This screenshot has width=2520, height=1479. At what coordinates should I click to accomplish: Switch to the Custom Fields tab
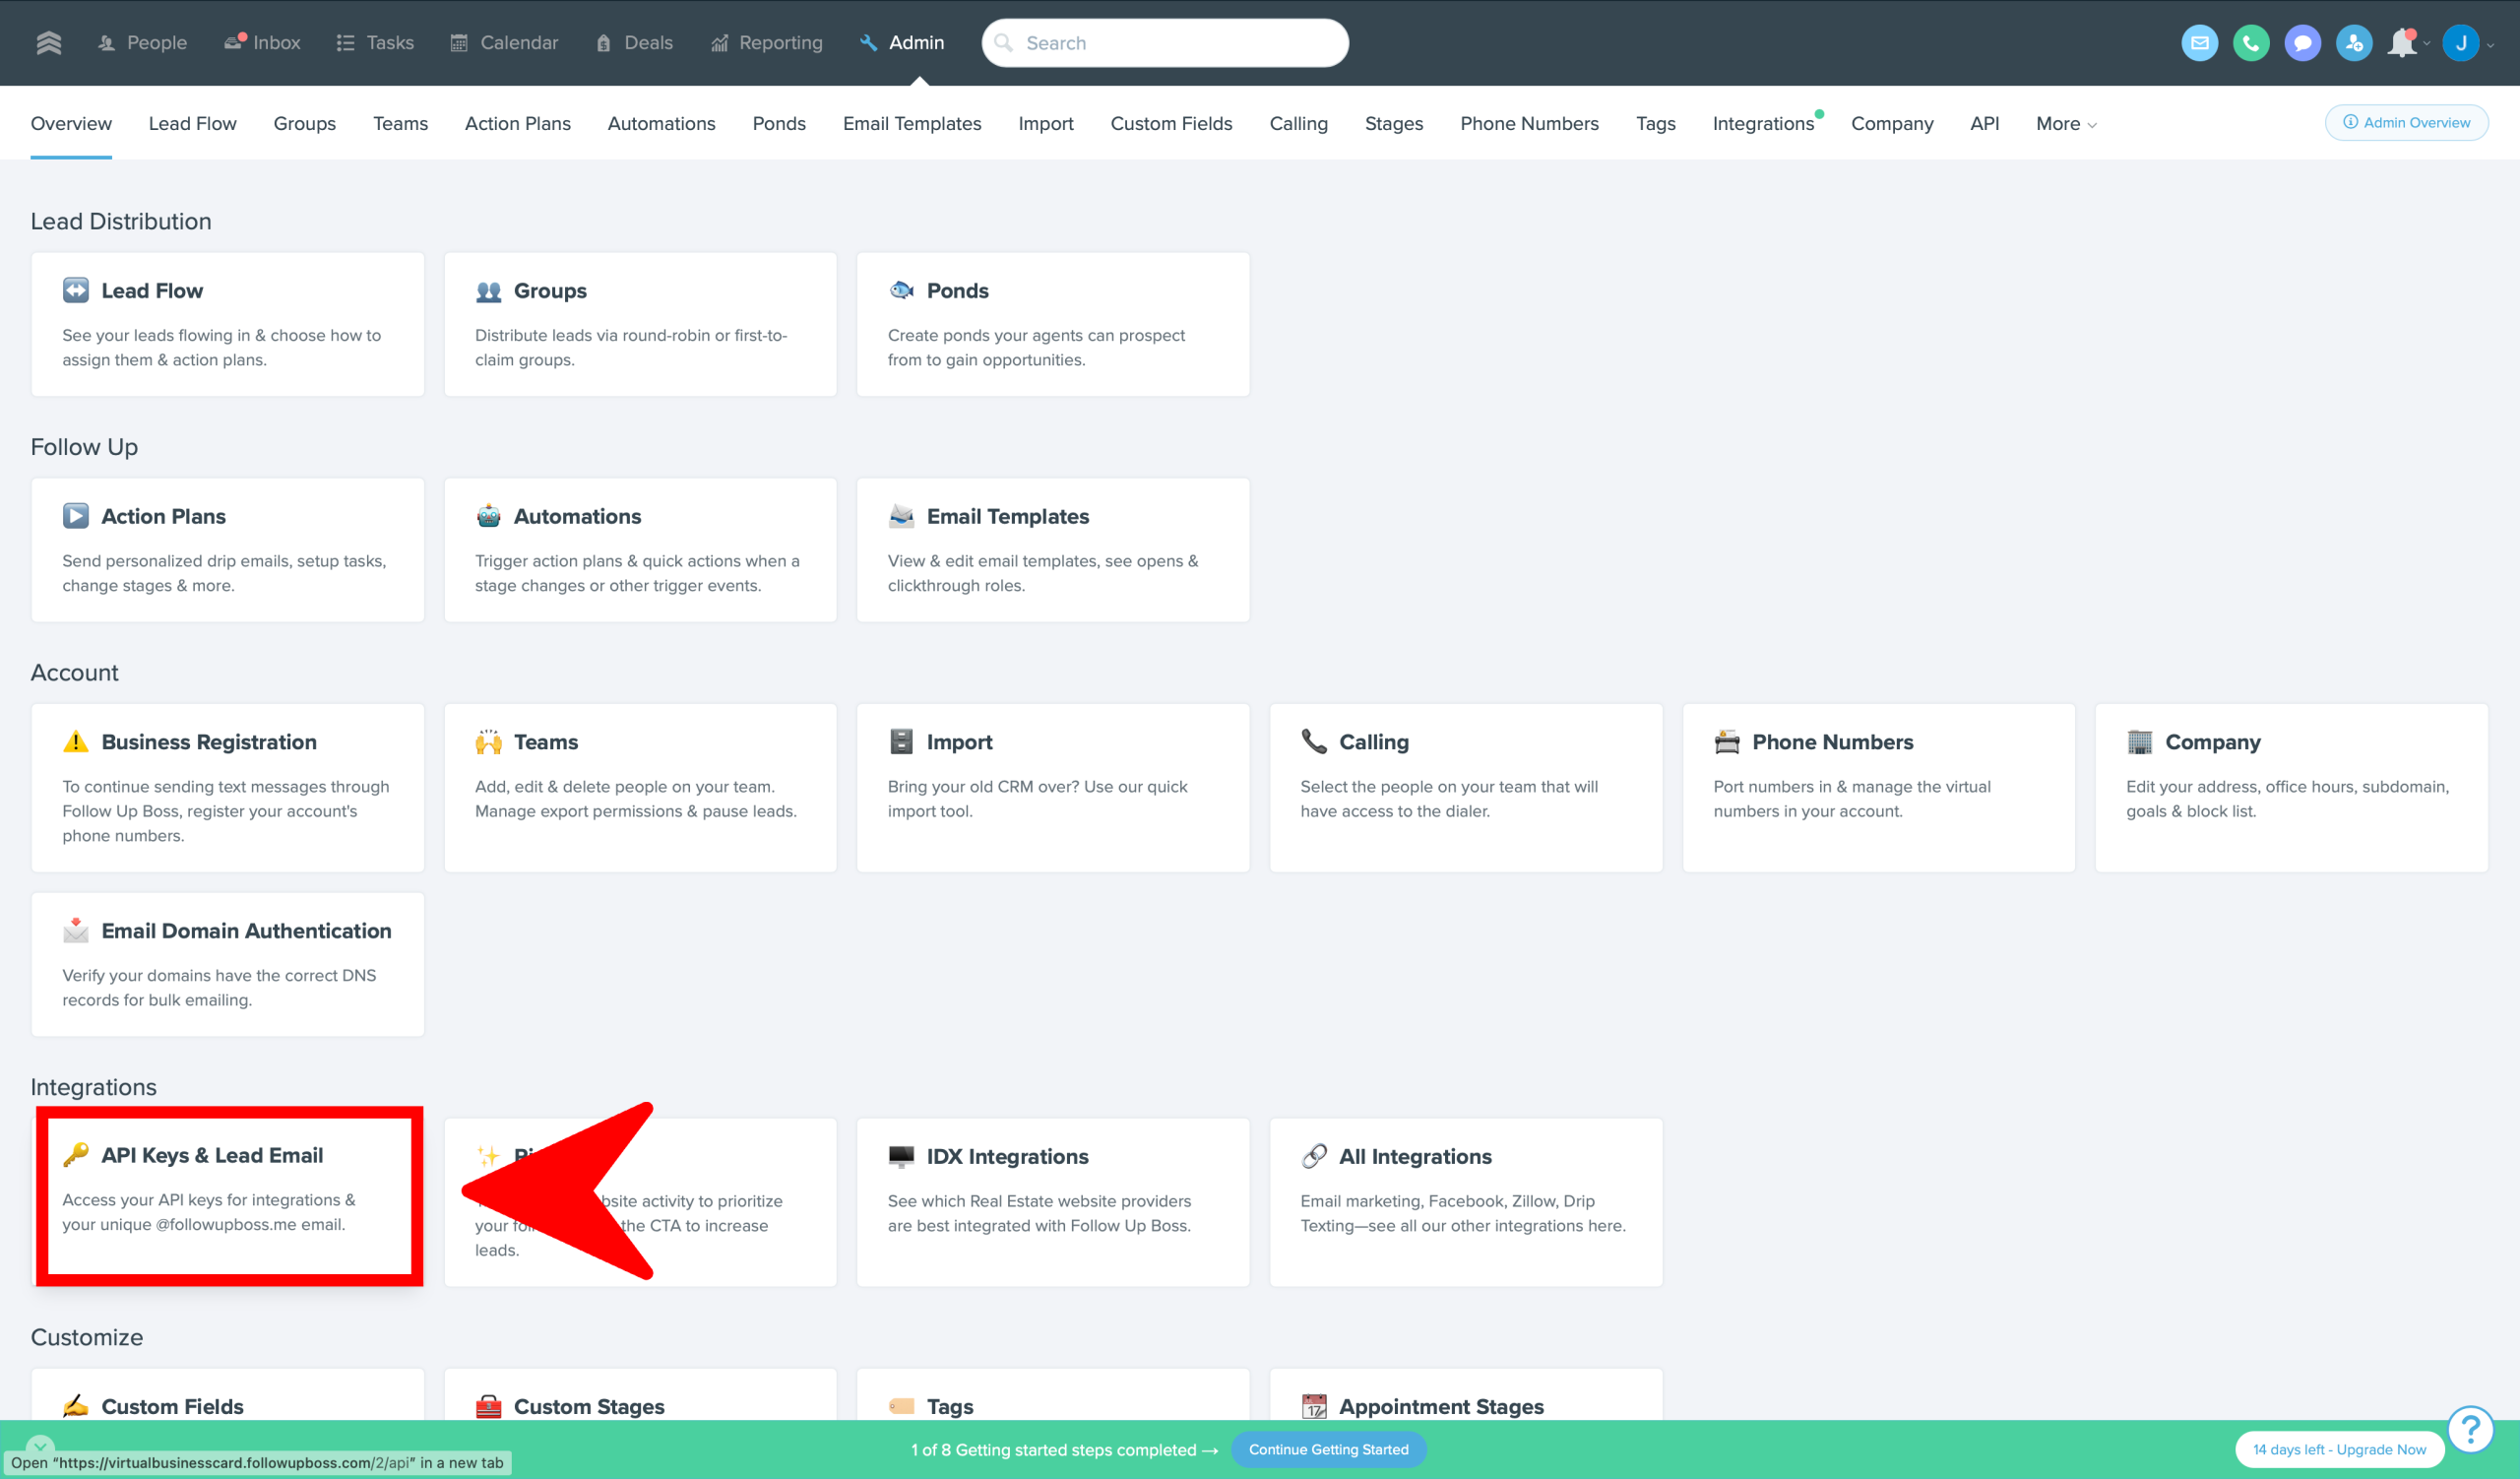point(1171,124)
